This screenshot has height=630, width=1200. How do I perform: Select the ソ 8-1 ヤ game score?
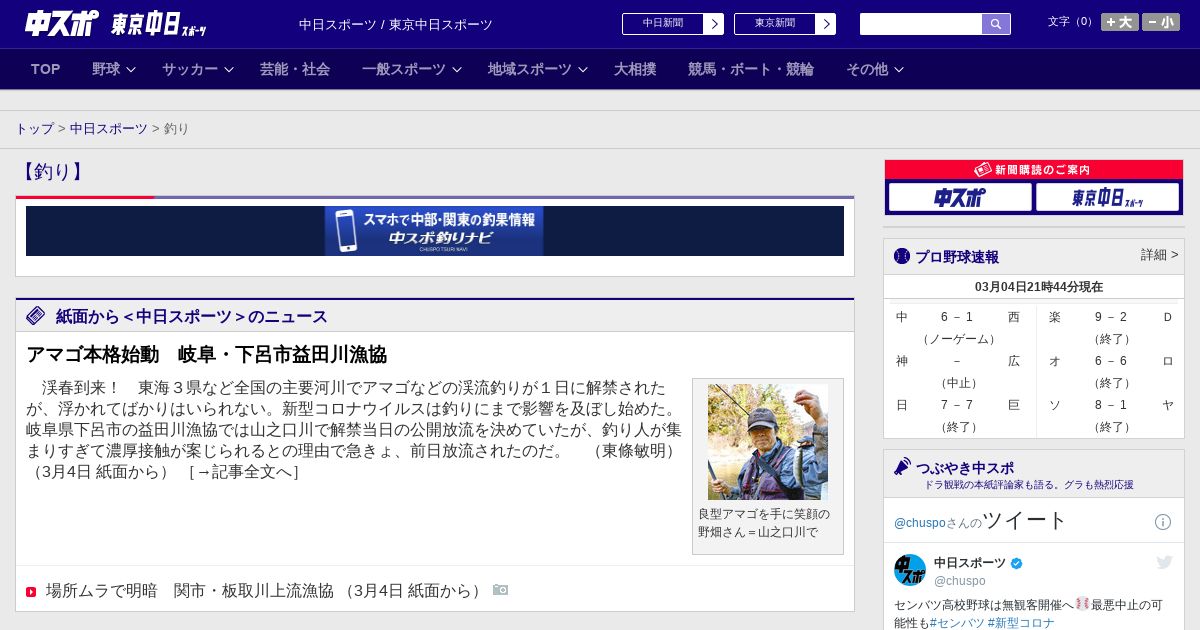pos(1110,405)
